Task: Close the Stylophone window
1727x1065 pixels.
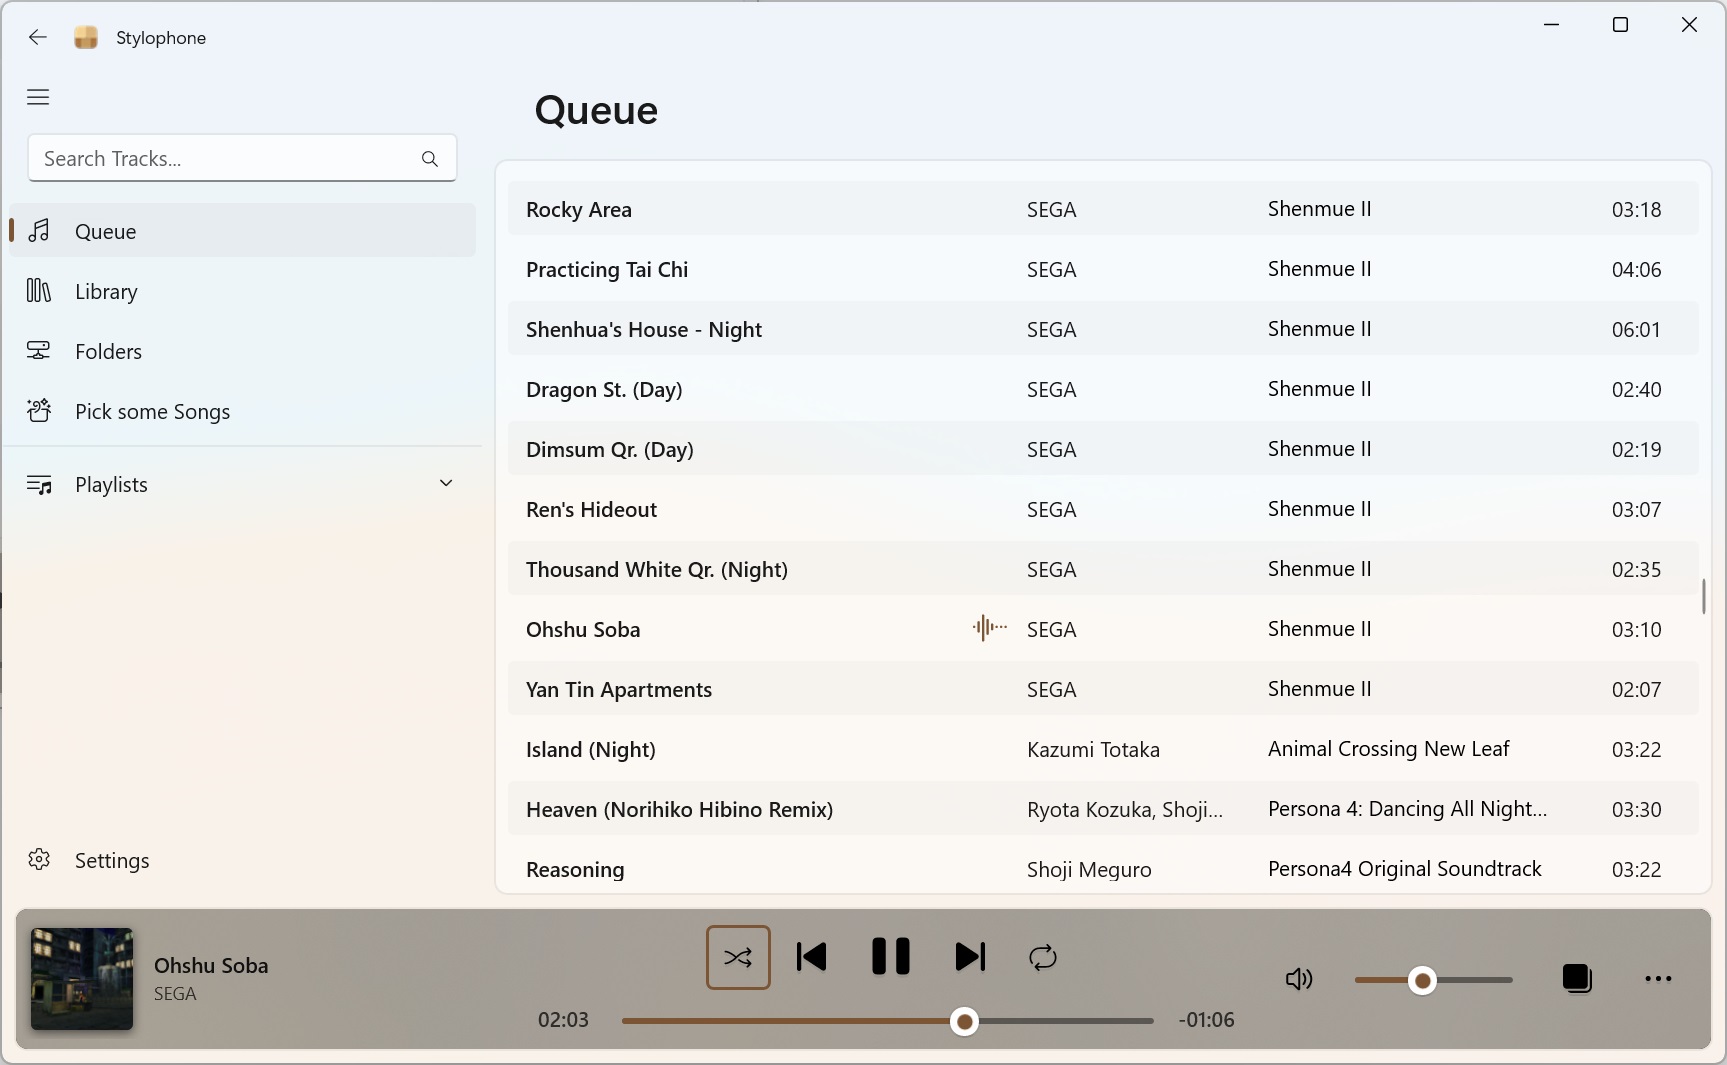Action: (1689, 25)
